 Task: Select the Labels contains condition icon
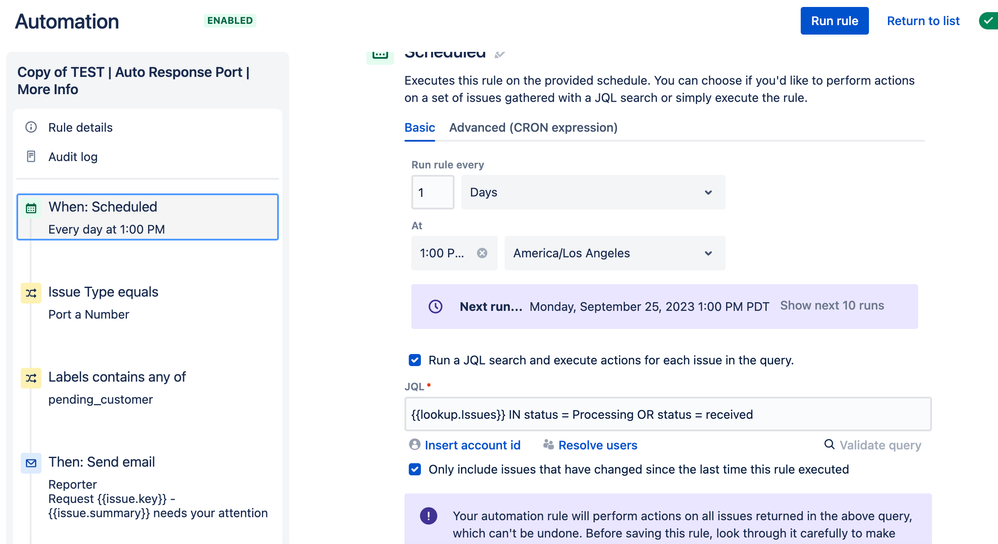tap(31, 378)
